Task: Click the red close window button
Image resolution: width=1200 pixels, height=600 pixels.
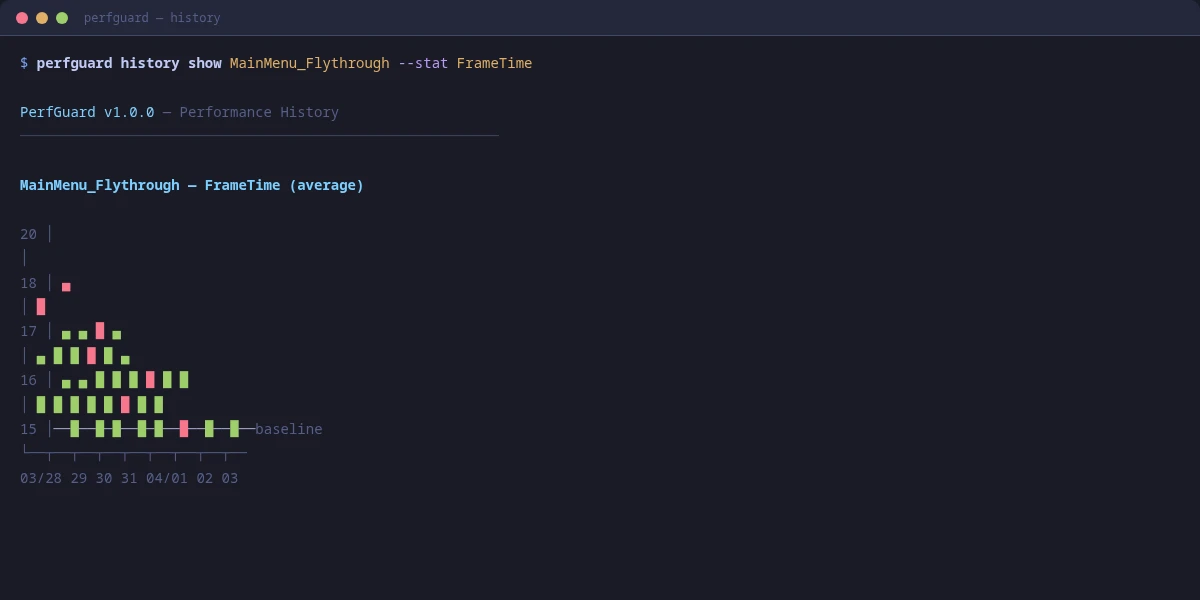Action: pos(22,18)
